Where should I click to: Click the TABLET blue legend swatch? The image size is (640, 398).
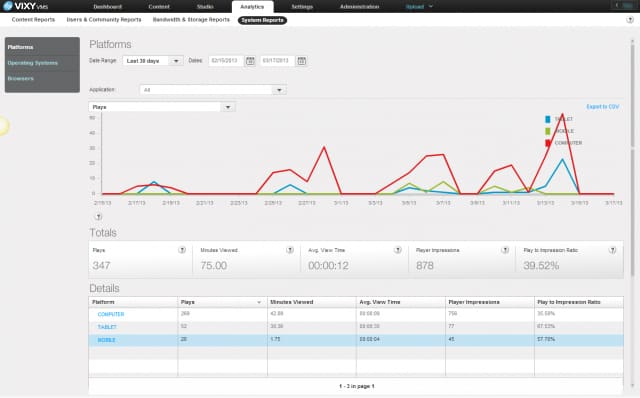click(x=548, y=119)
